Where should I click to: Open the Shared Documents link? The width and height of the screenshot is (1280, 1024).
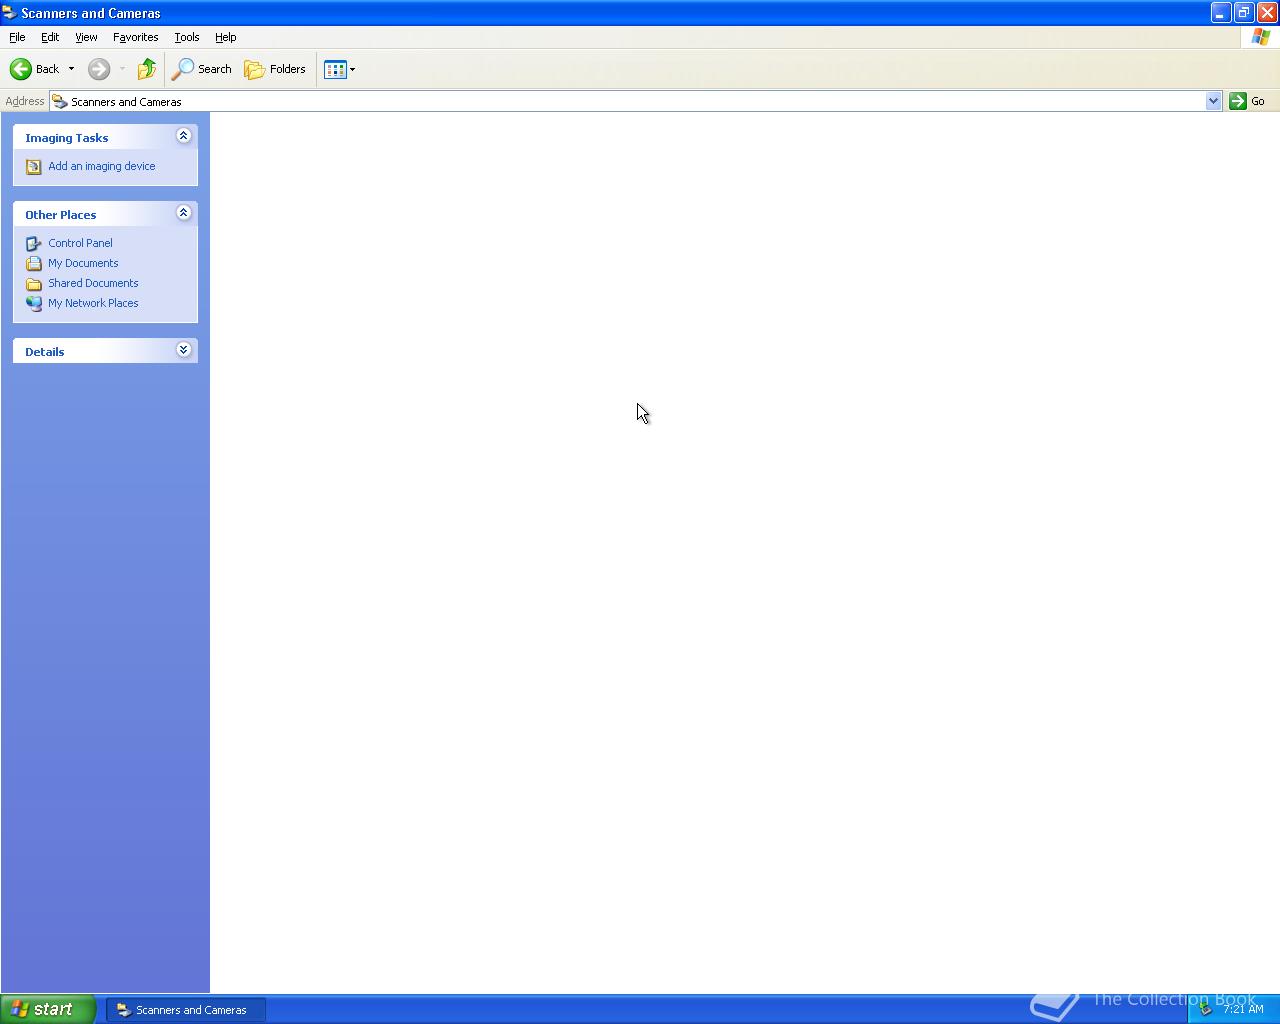click(93, 283)
